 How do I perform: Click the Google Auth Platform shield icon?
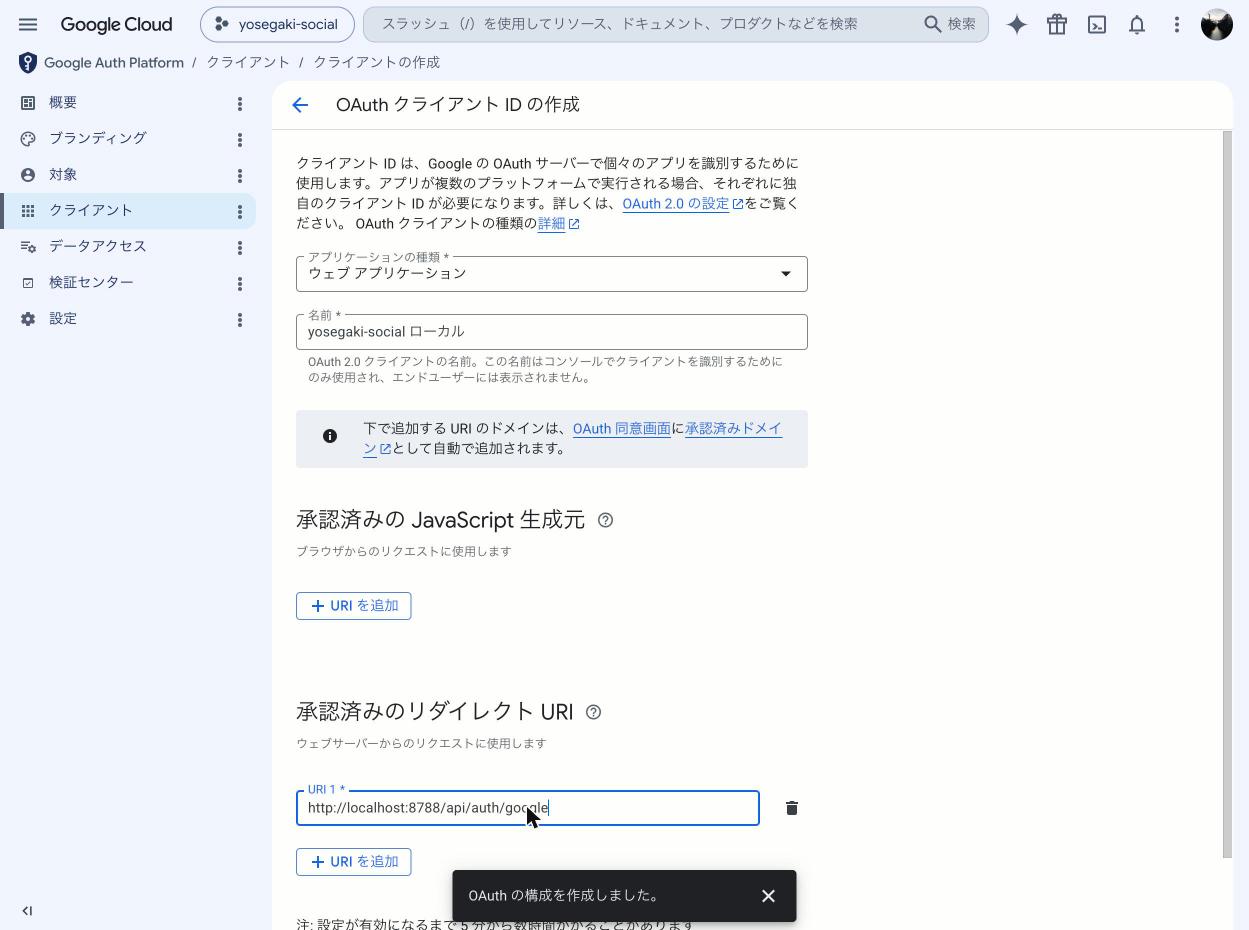28,63
